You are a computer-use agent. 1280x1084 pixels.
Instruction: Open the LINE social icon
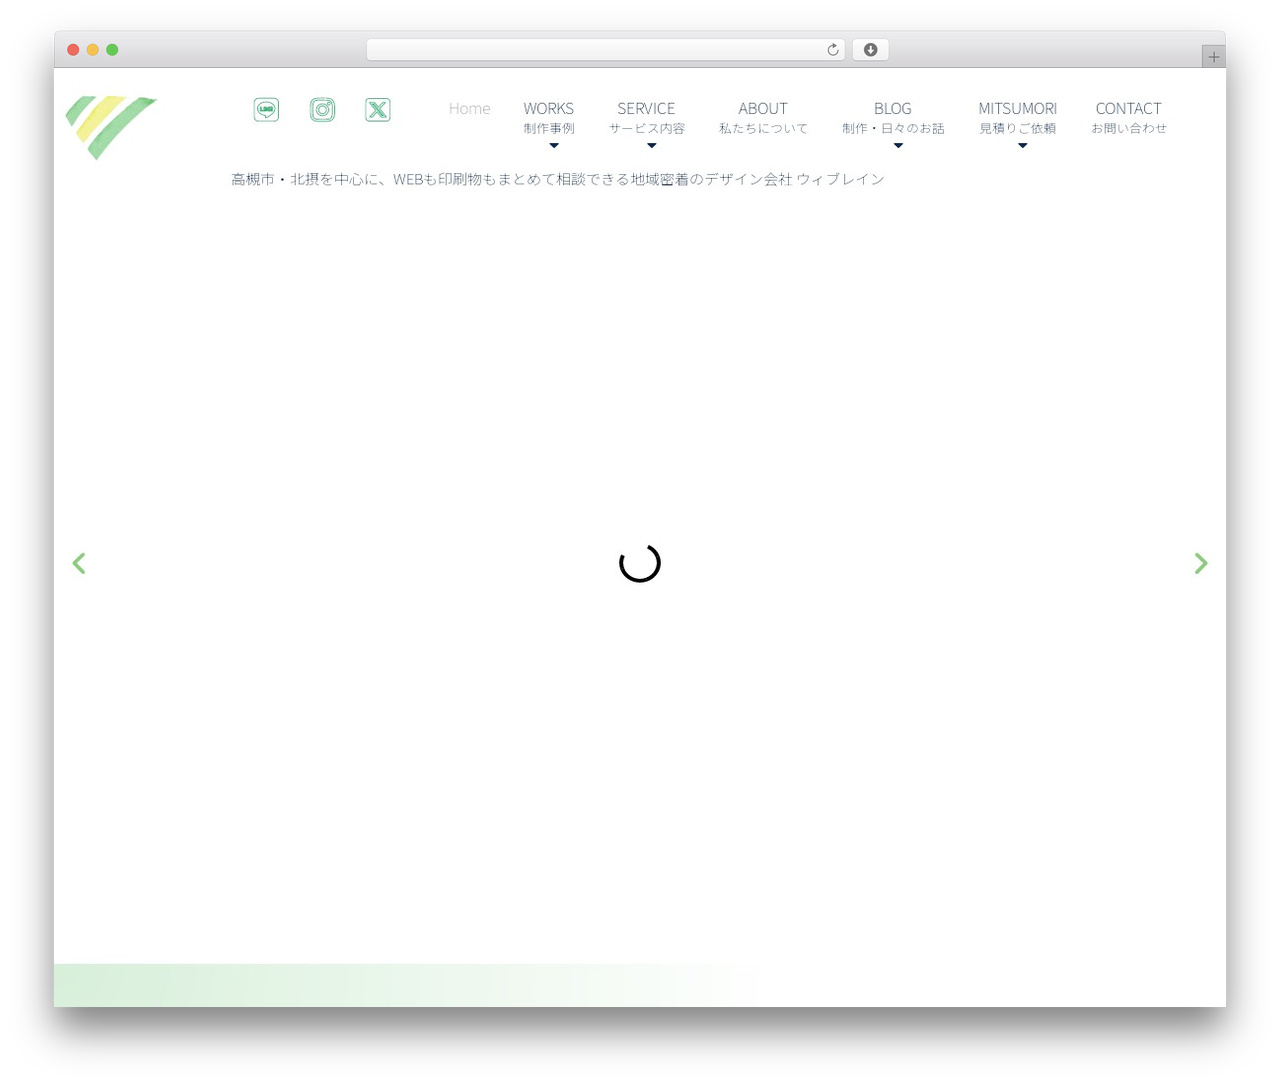pyautogui.click(x=266, y=110)
